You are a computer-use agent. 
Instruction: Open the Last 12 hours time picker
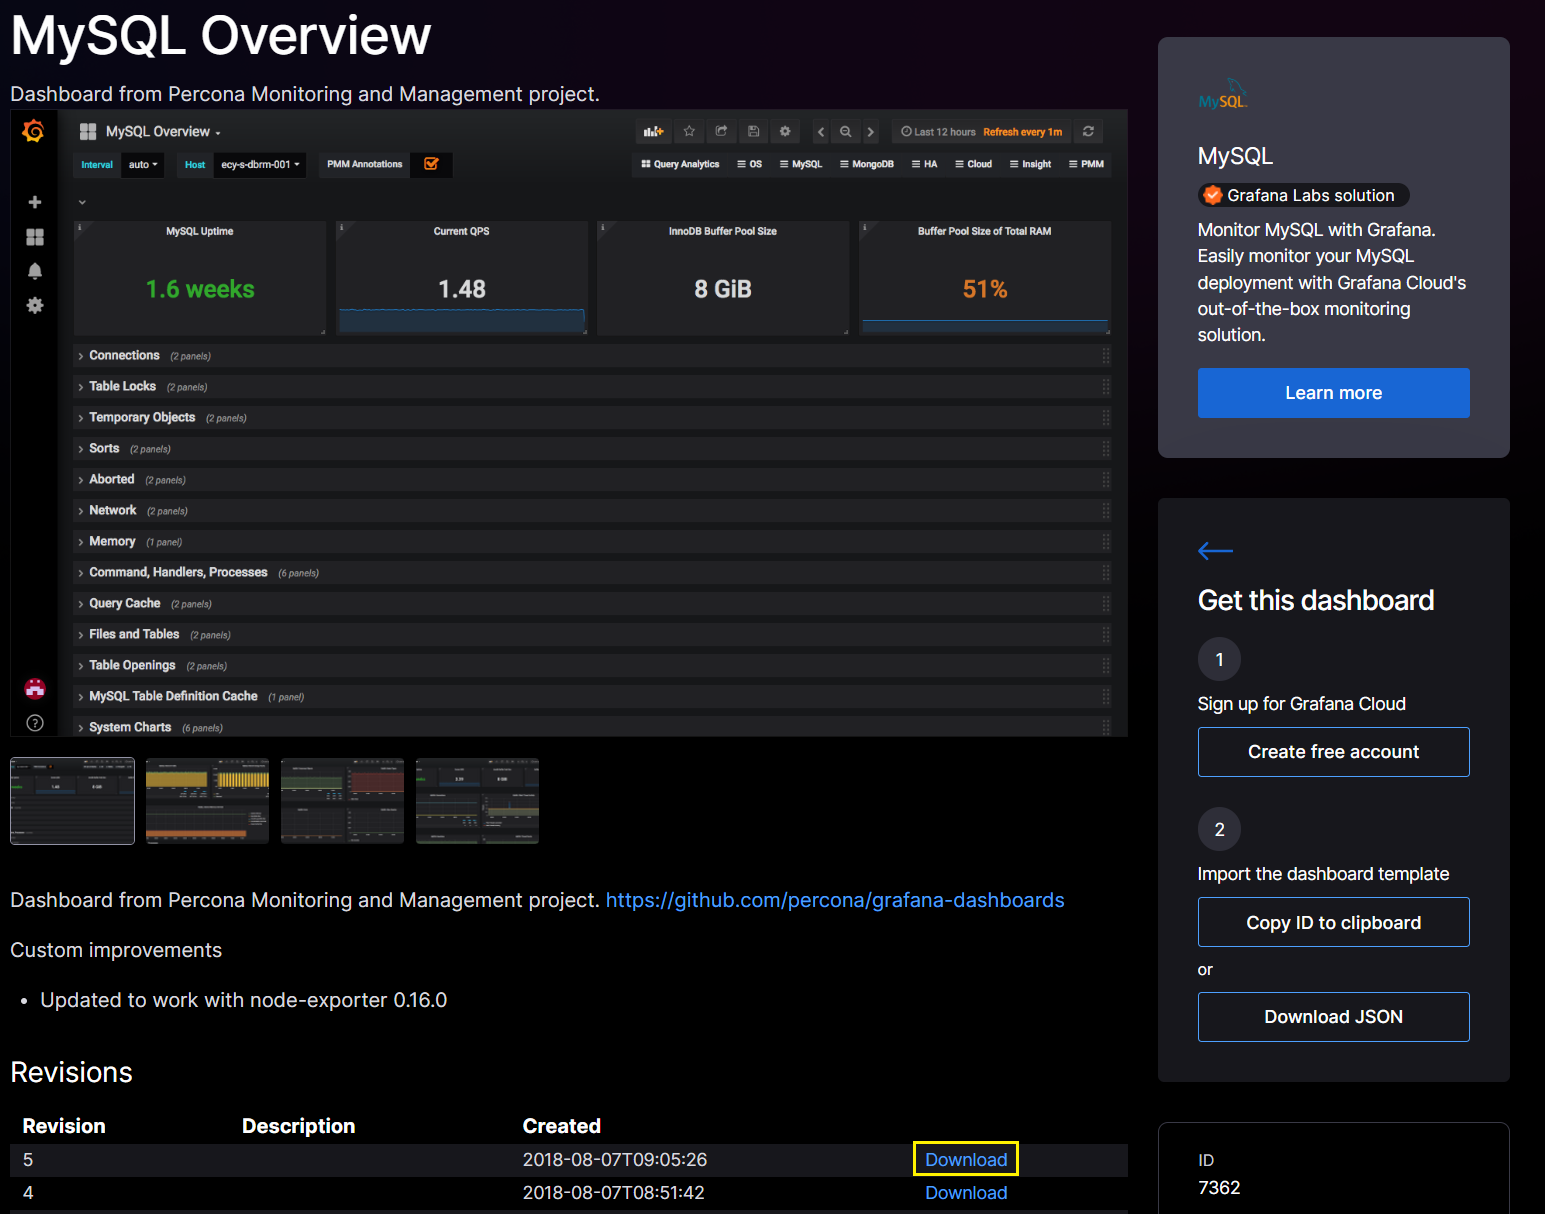pyautogui.click(x=981, y=132)
